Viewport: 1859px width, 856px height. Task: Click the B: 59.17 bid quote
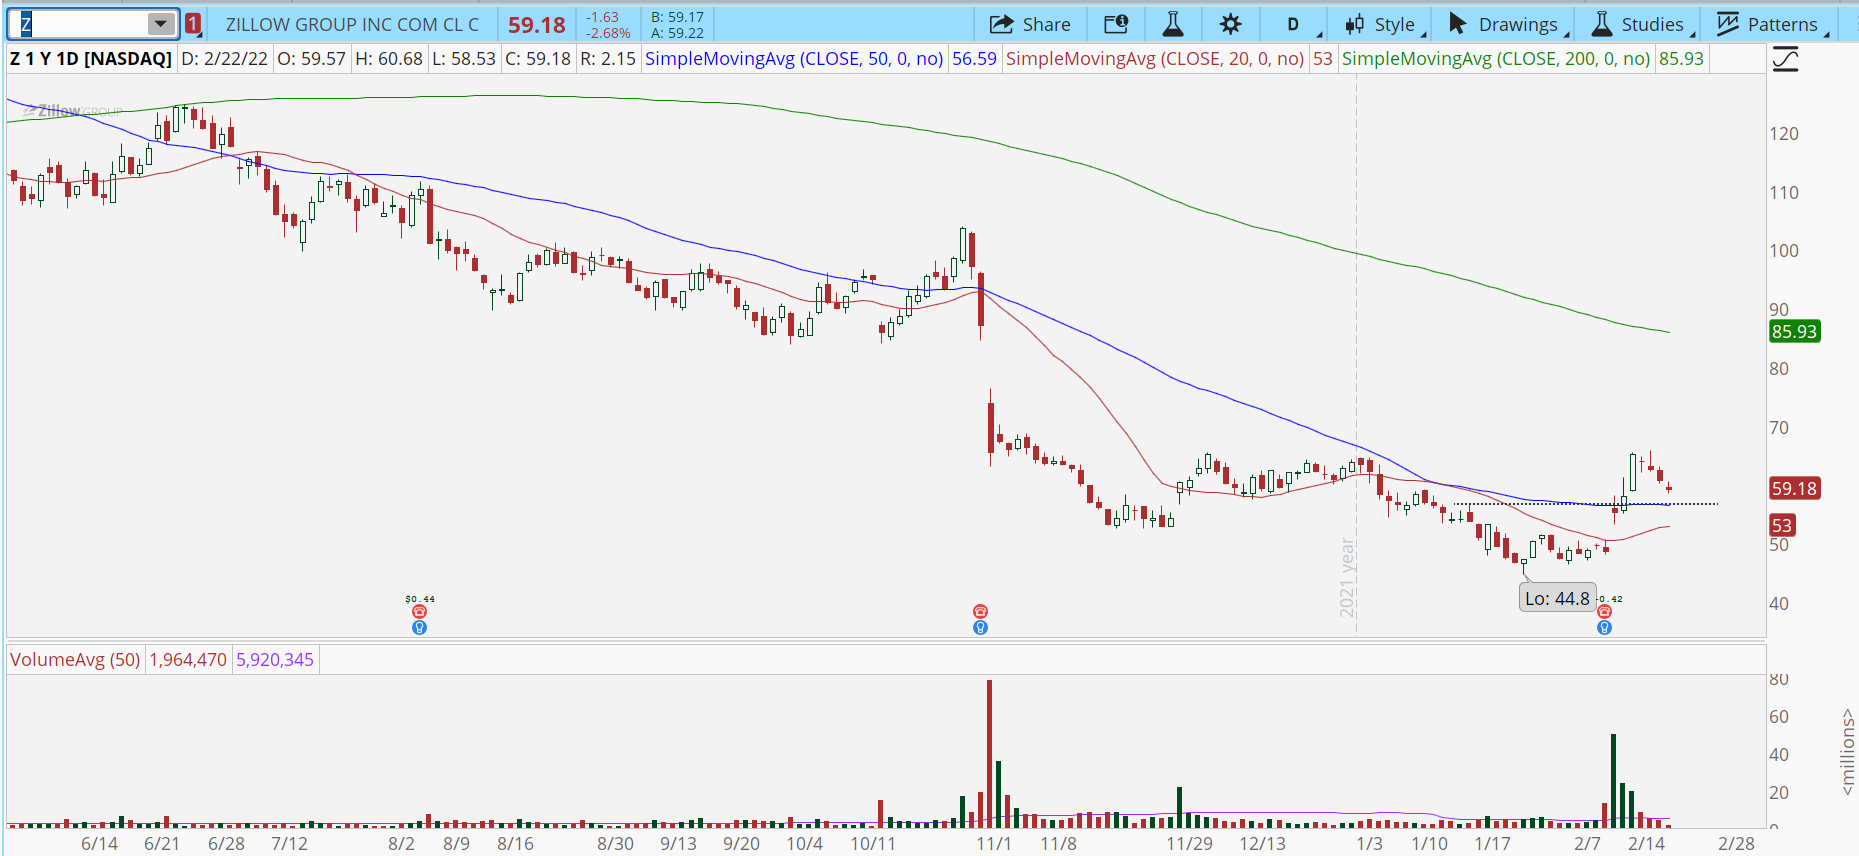[x=677, y=17]
